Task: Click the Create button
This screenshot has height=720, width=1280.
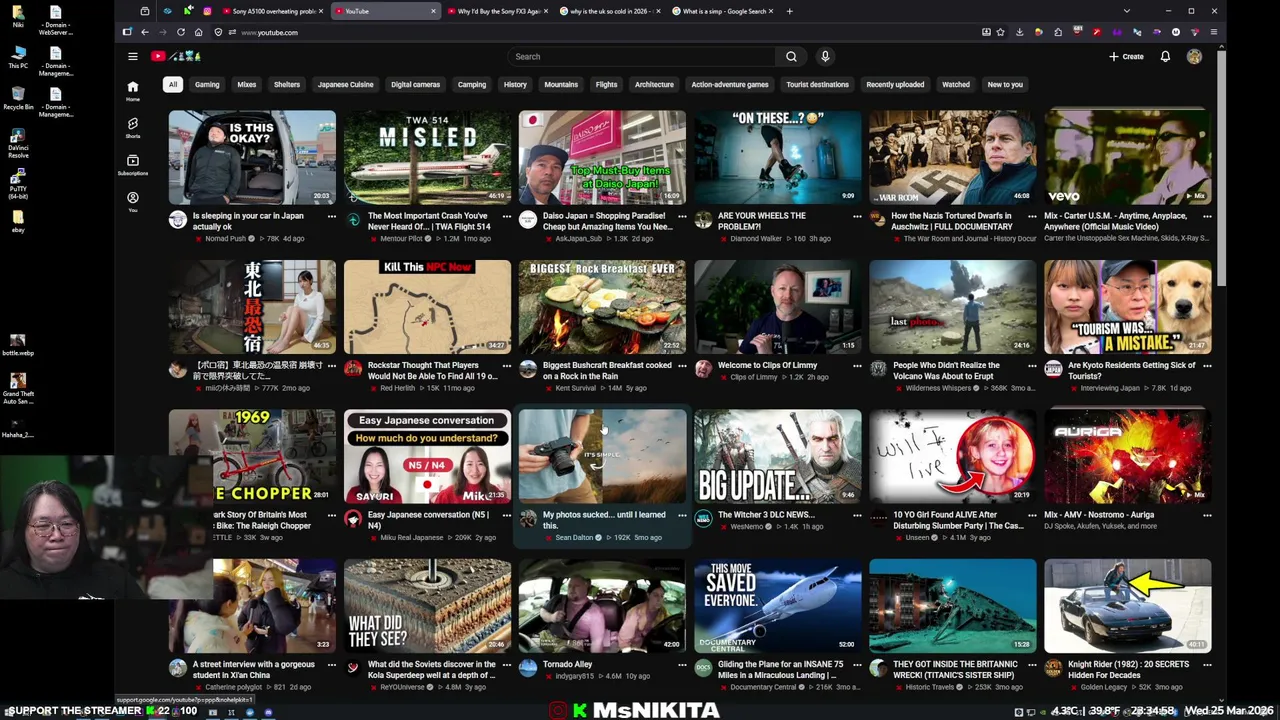Action: tap(1126, 56)
